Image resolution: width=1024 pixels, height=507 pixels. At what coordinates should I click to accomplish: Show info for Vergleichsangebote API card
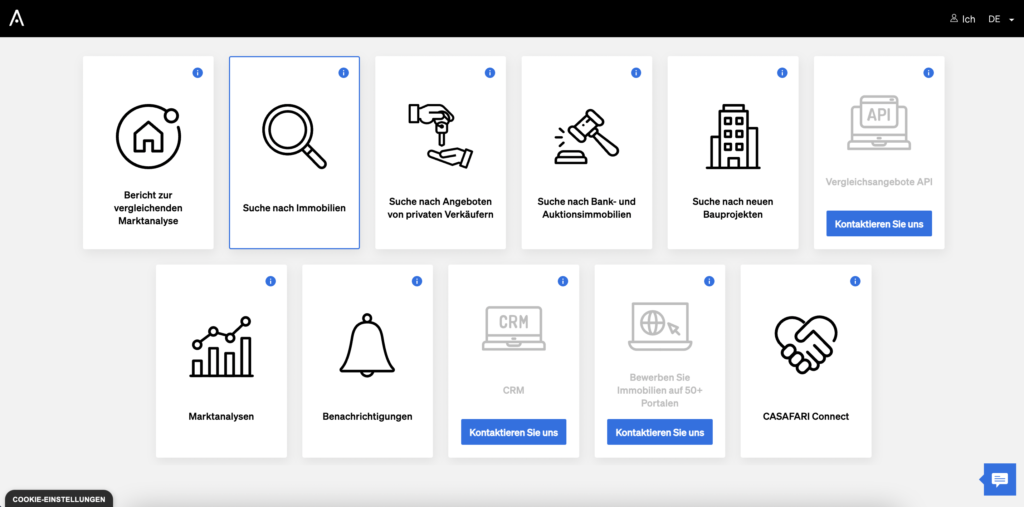click(929, 73)
